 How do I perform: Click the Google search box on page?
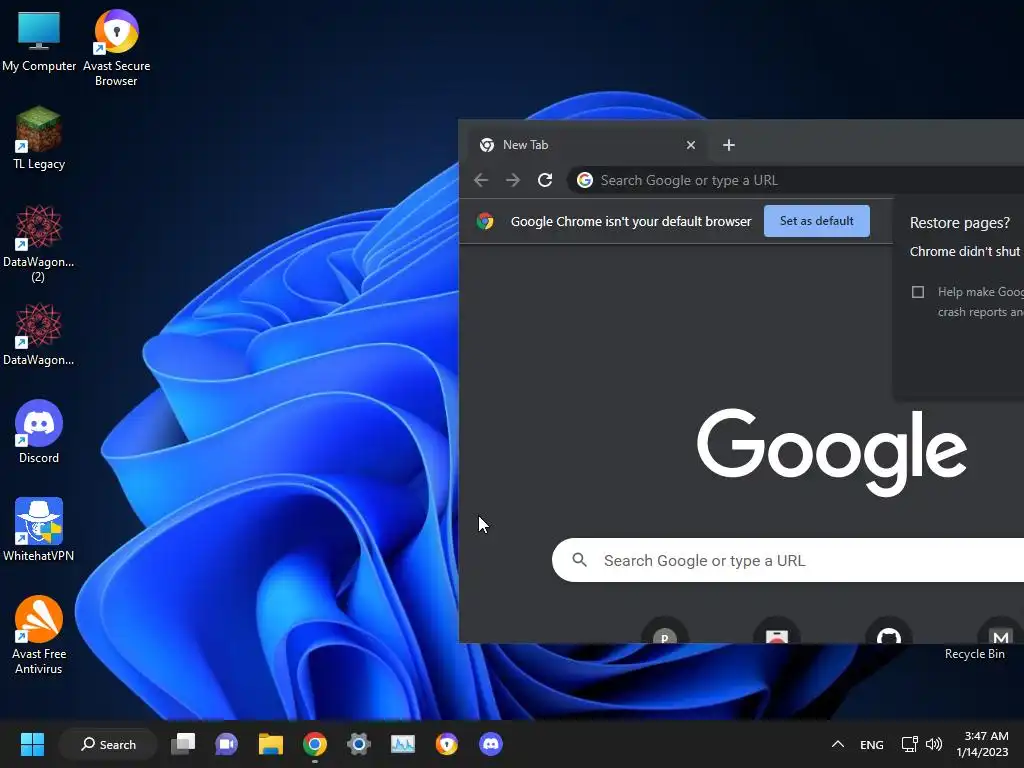(788, 560)
